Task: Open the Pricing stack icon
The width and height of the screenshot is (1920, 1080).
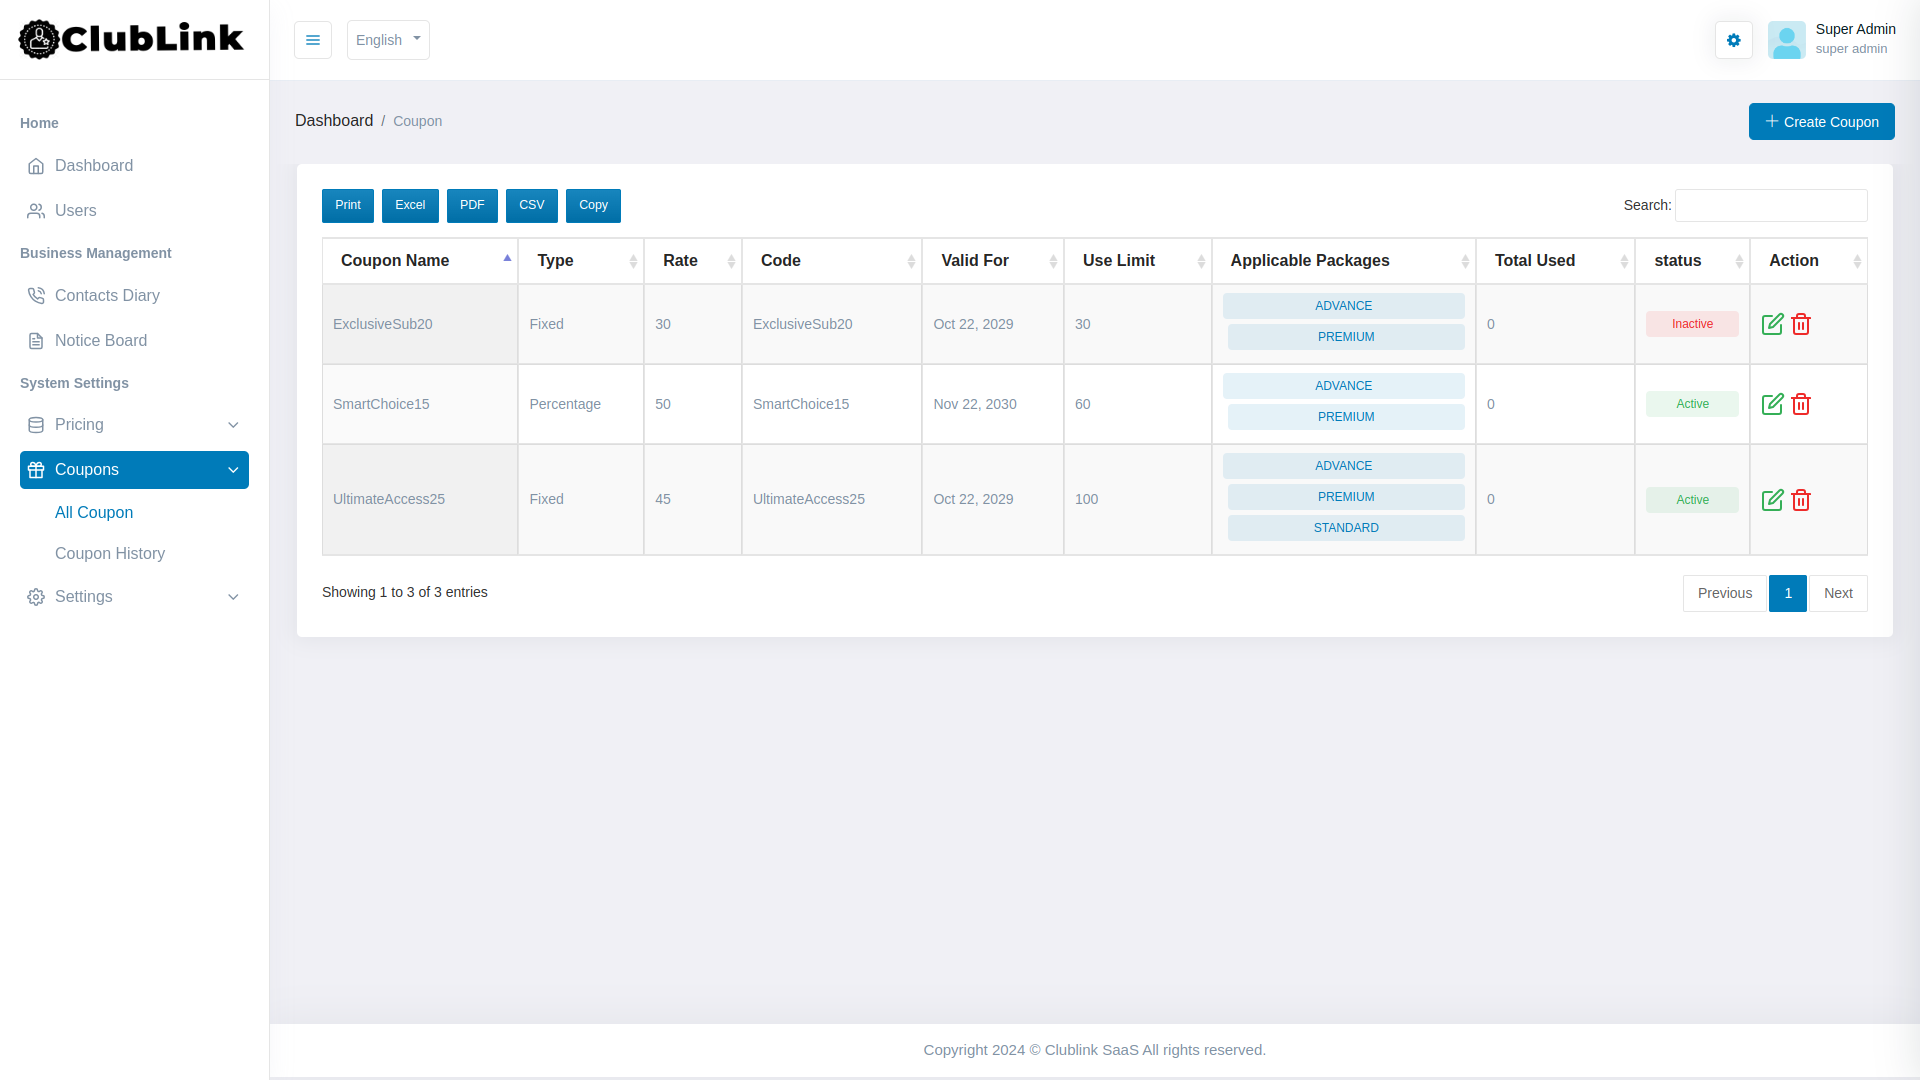Action: click(36, 425)
